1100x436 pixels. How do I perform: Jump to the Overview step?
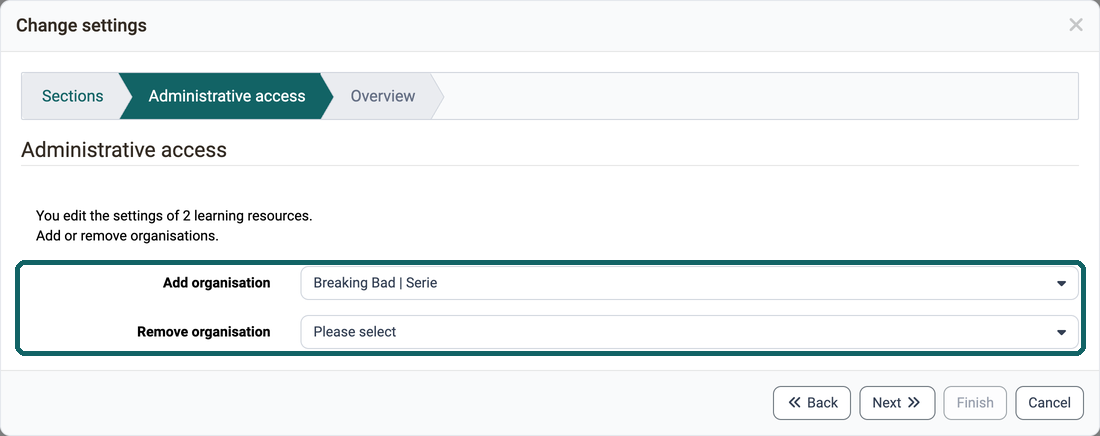pyautogui.click(x=383, y=96)
